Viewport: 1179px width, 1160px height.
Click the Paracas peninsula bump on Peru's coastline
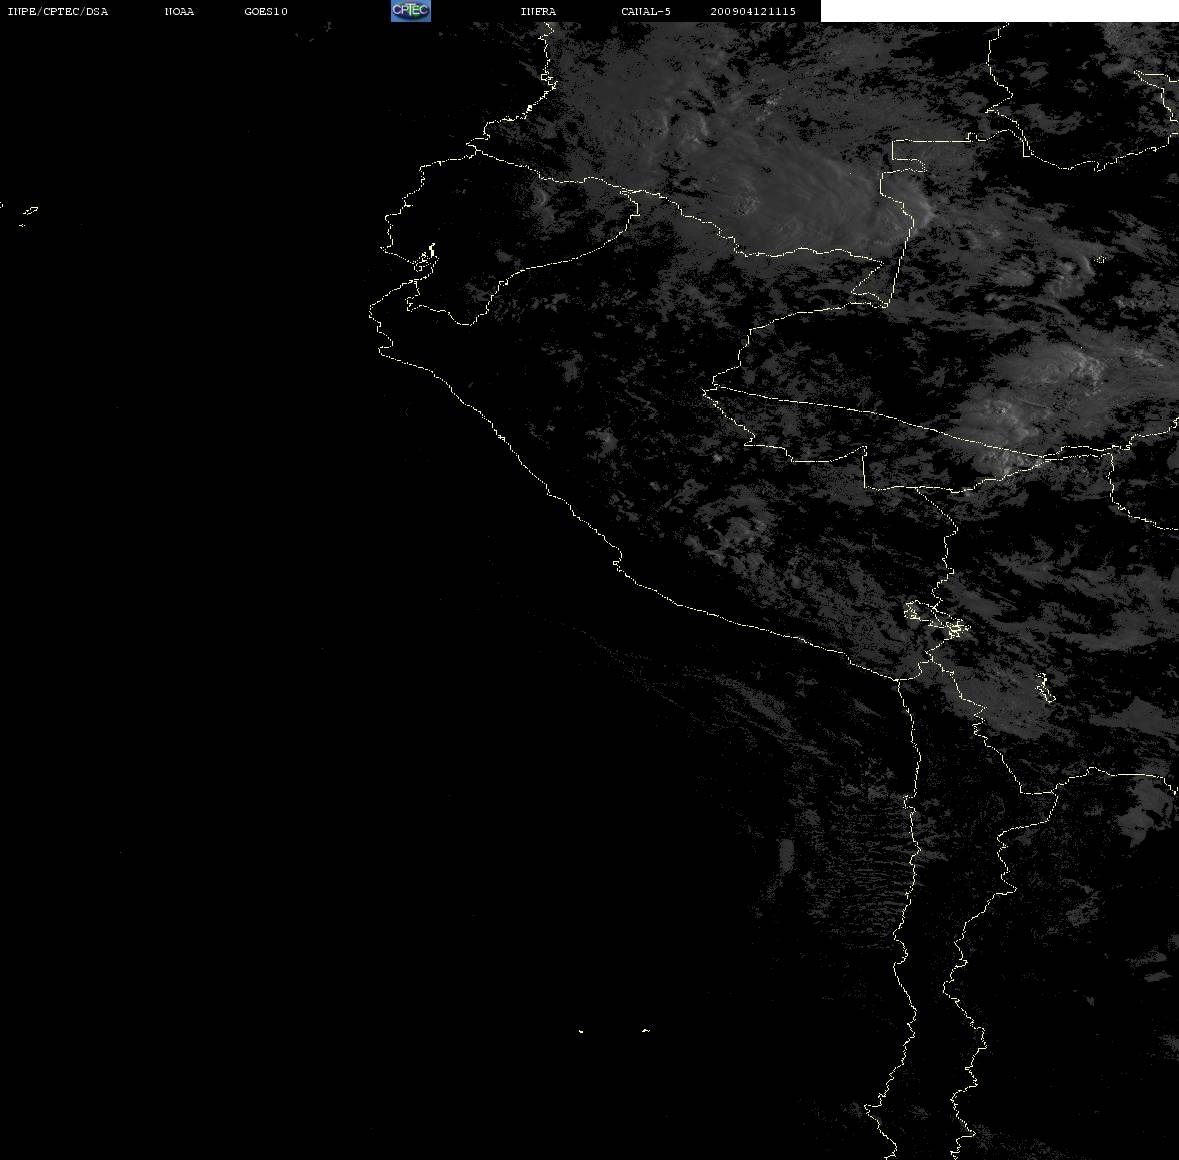click(617, 561)
